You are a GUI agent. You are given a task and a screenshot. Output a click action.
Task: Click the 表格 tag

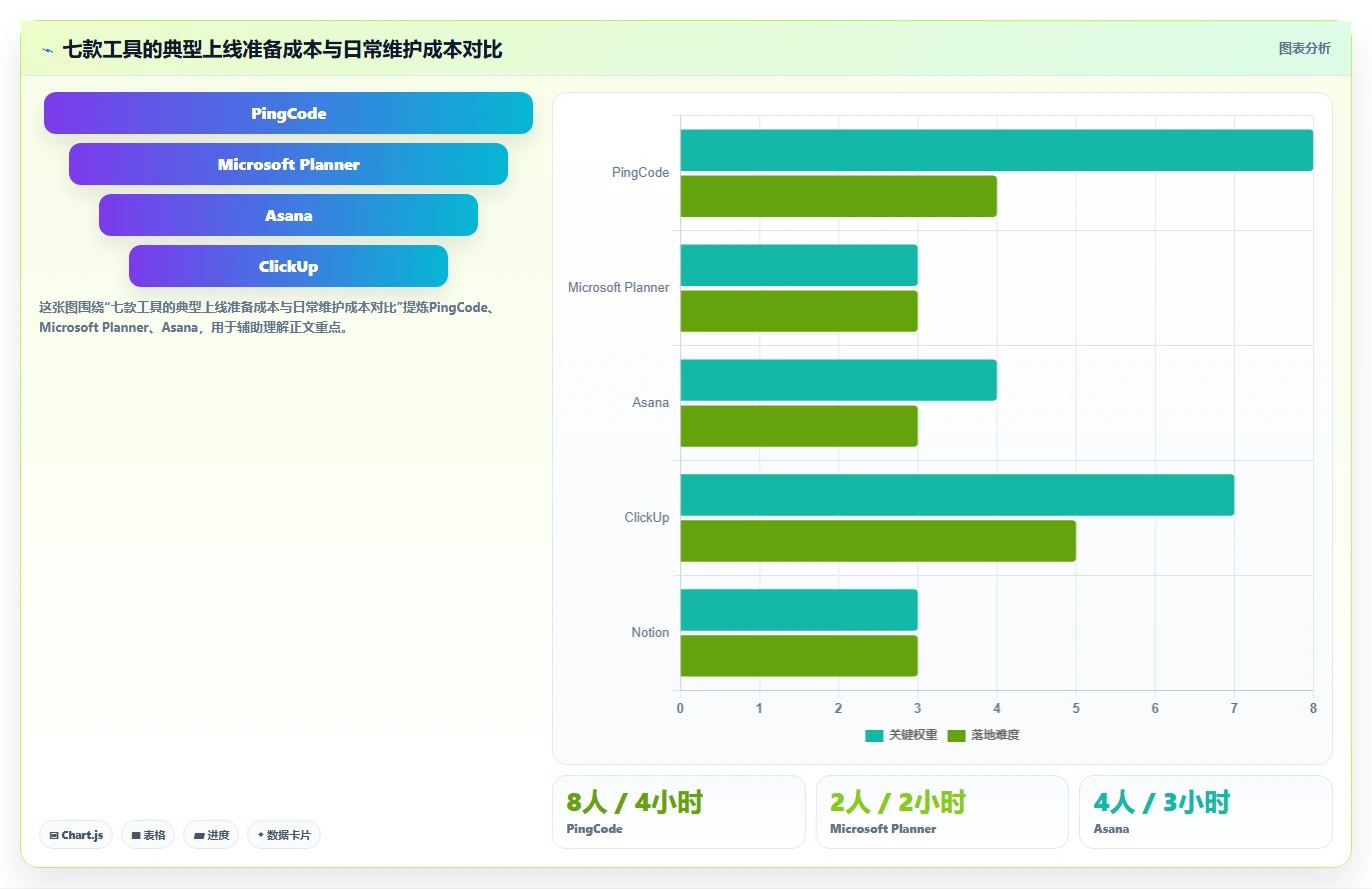point(148,835)
